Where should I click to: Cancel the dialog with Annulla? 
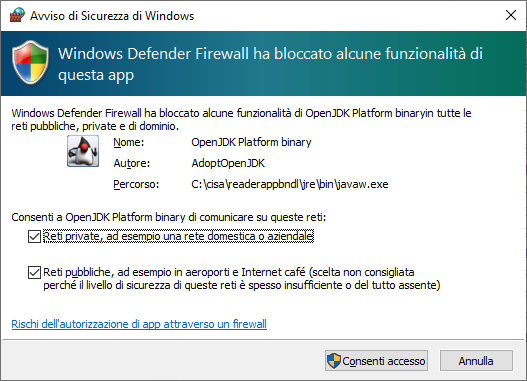tap(476, 361)
